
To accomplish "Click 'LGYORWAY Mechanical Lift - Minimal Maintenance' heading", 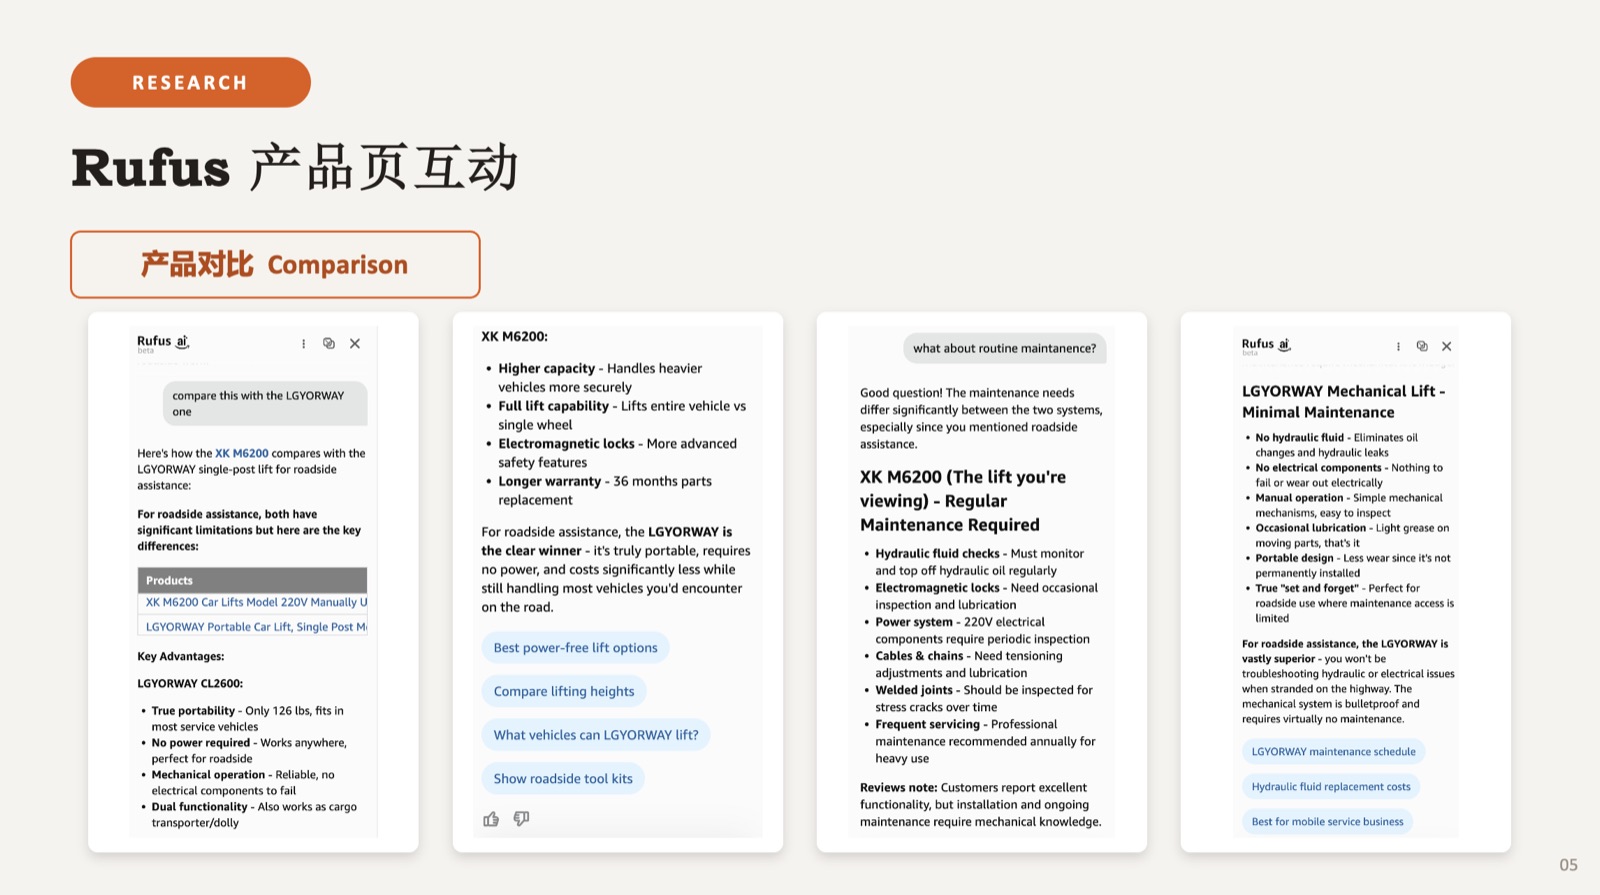I will [x=1343, y=402].
